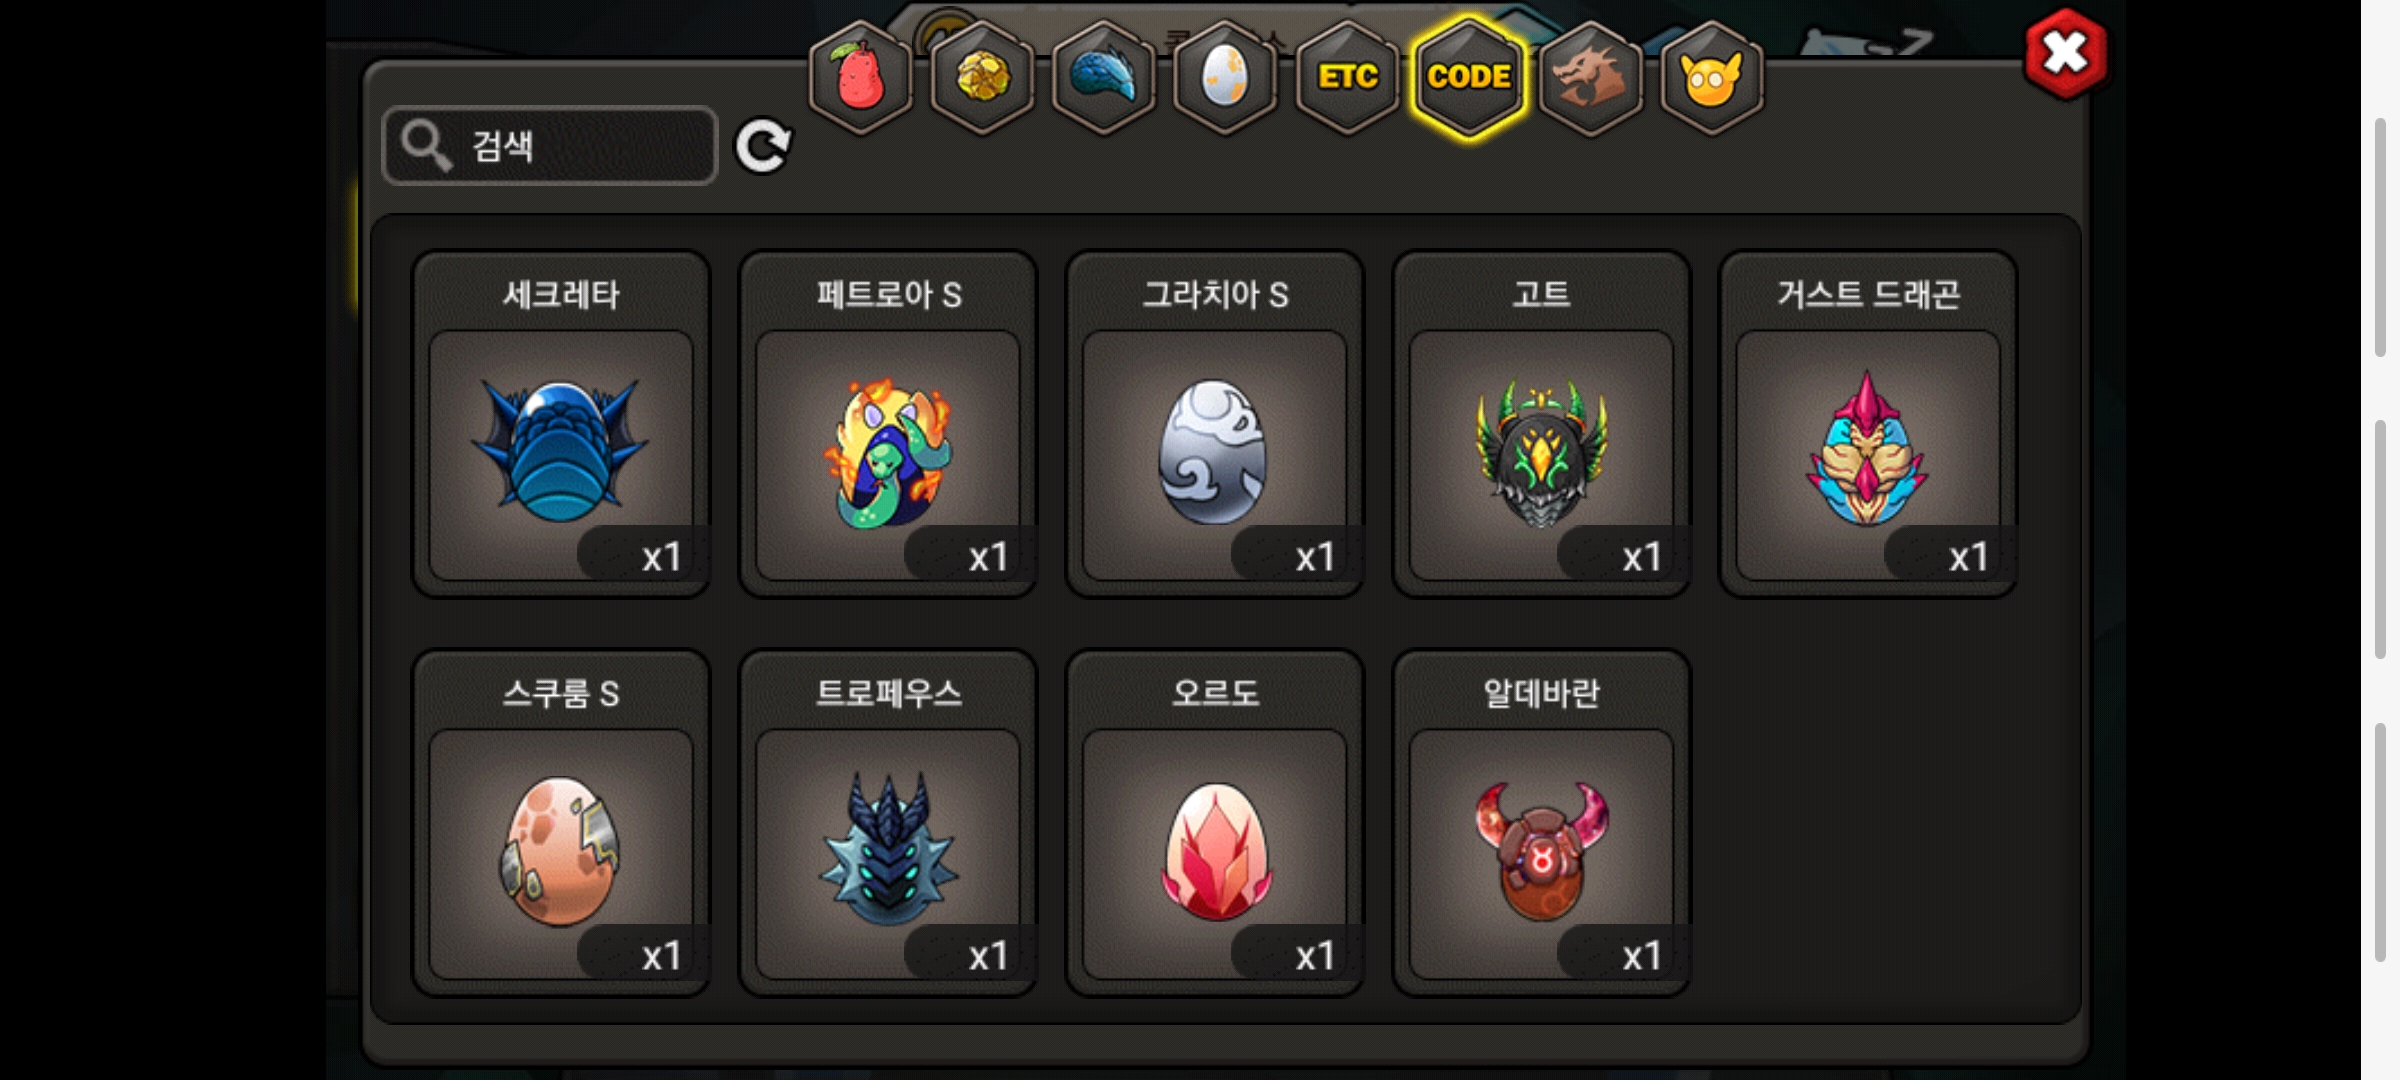Select the CODE tab
This screenshot has height=1080, width=2400.
(x=1469, y=78)
